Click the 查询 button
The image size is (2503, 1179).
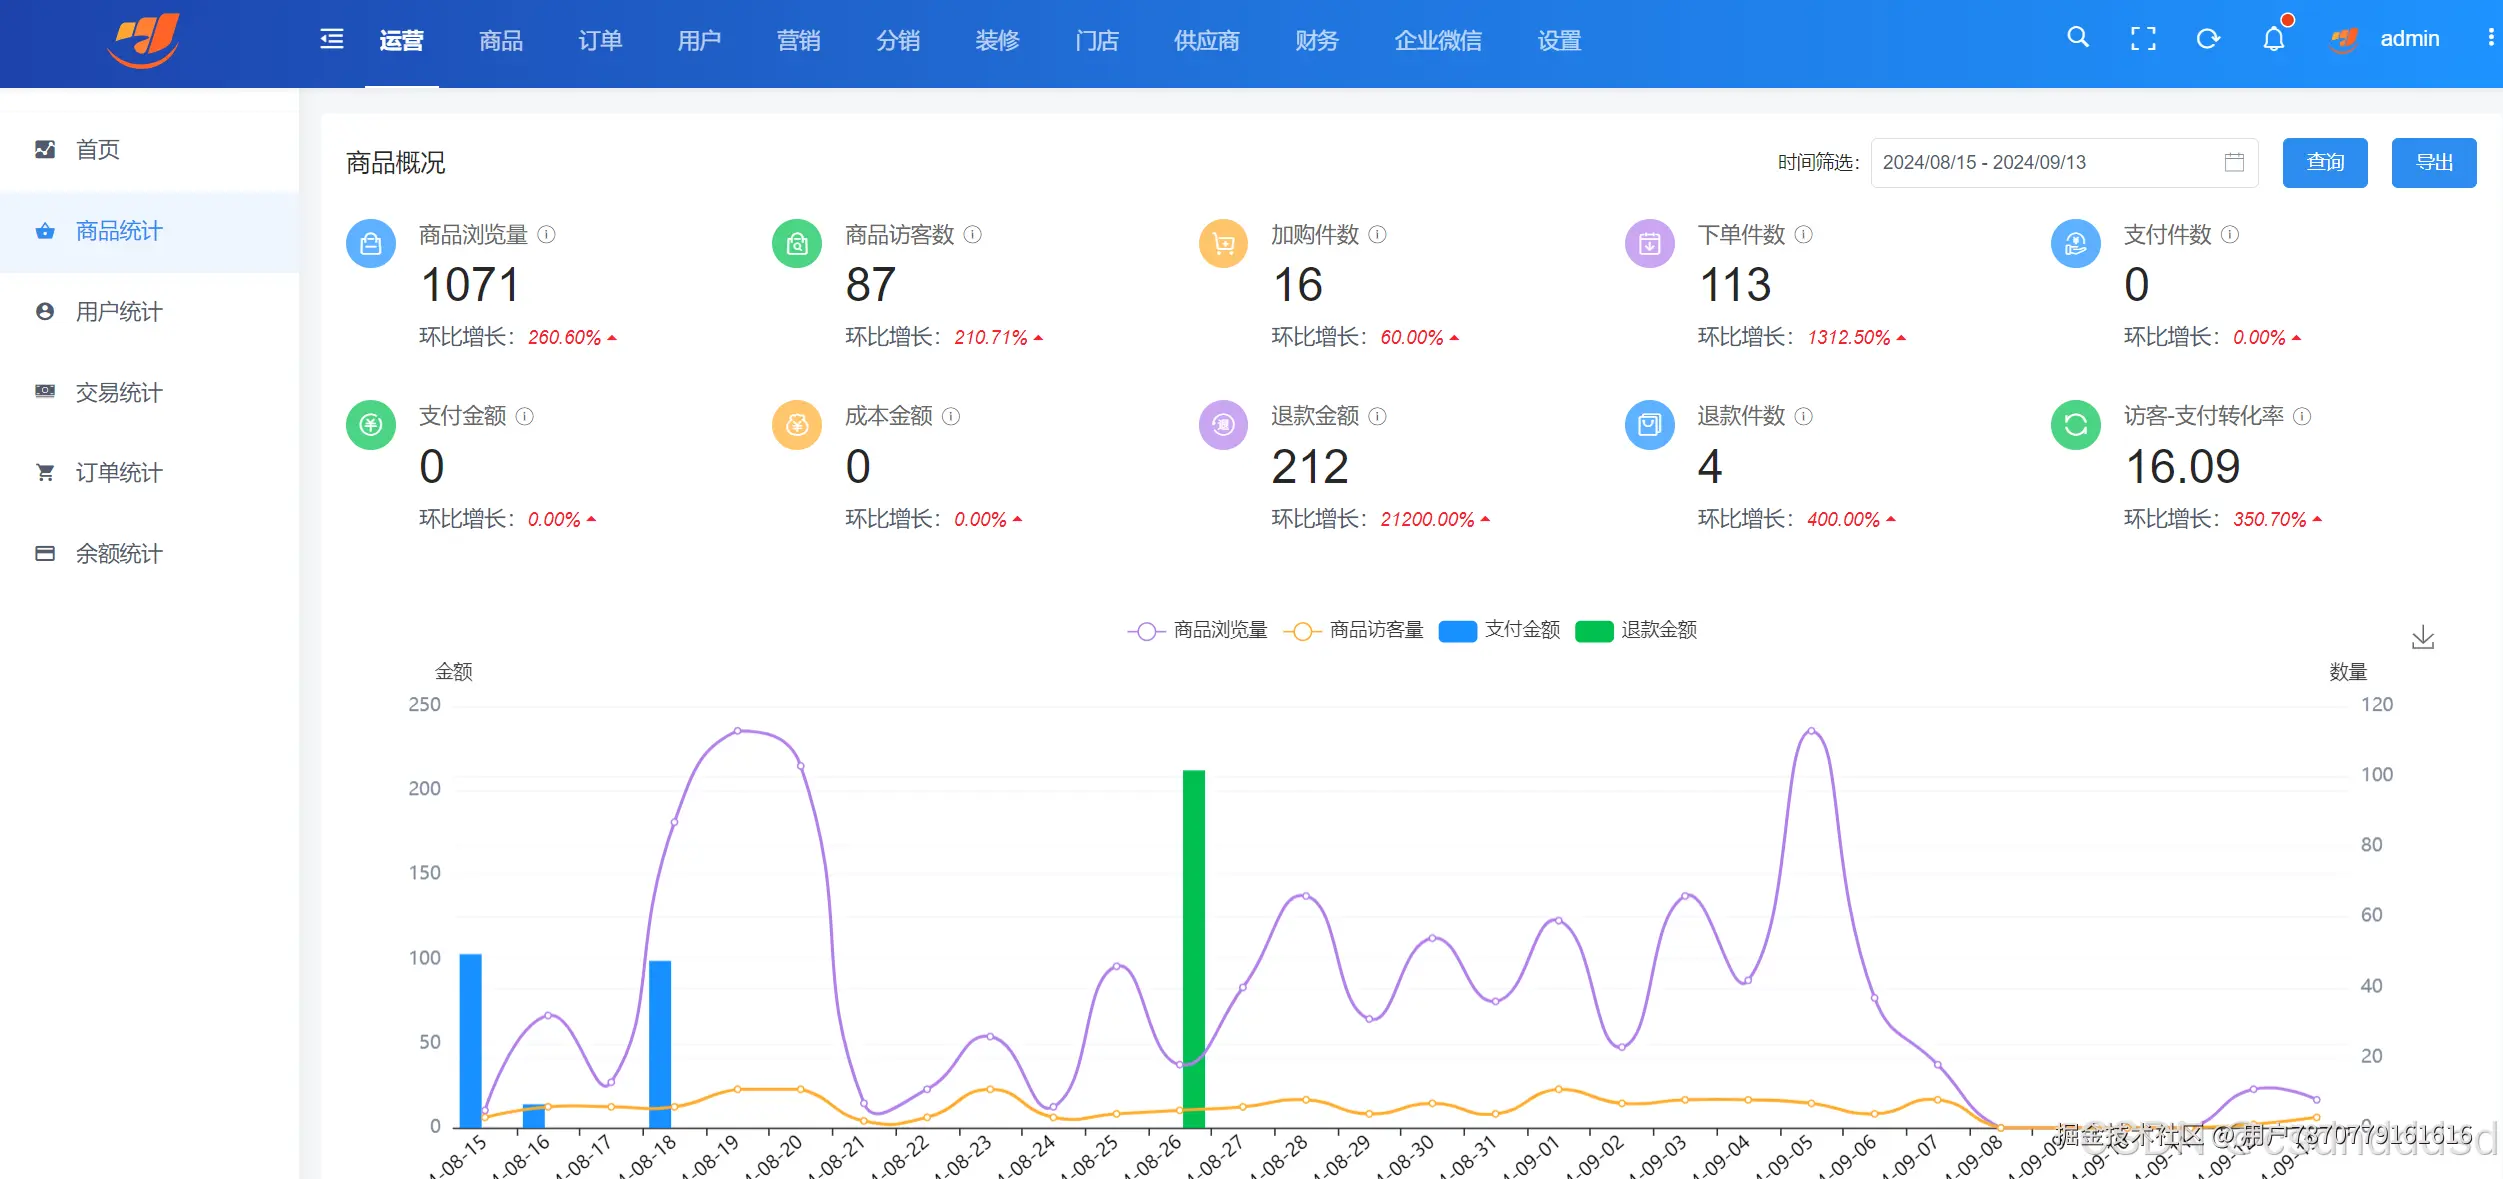(2324, 162)
